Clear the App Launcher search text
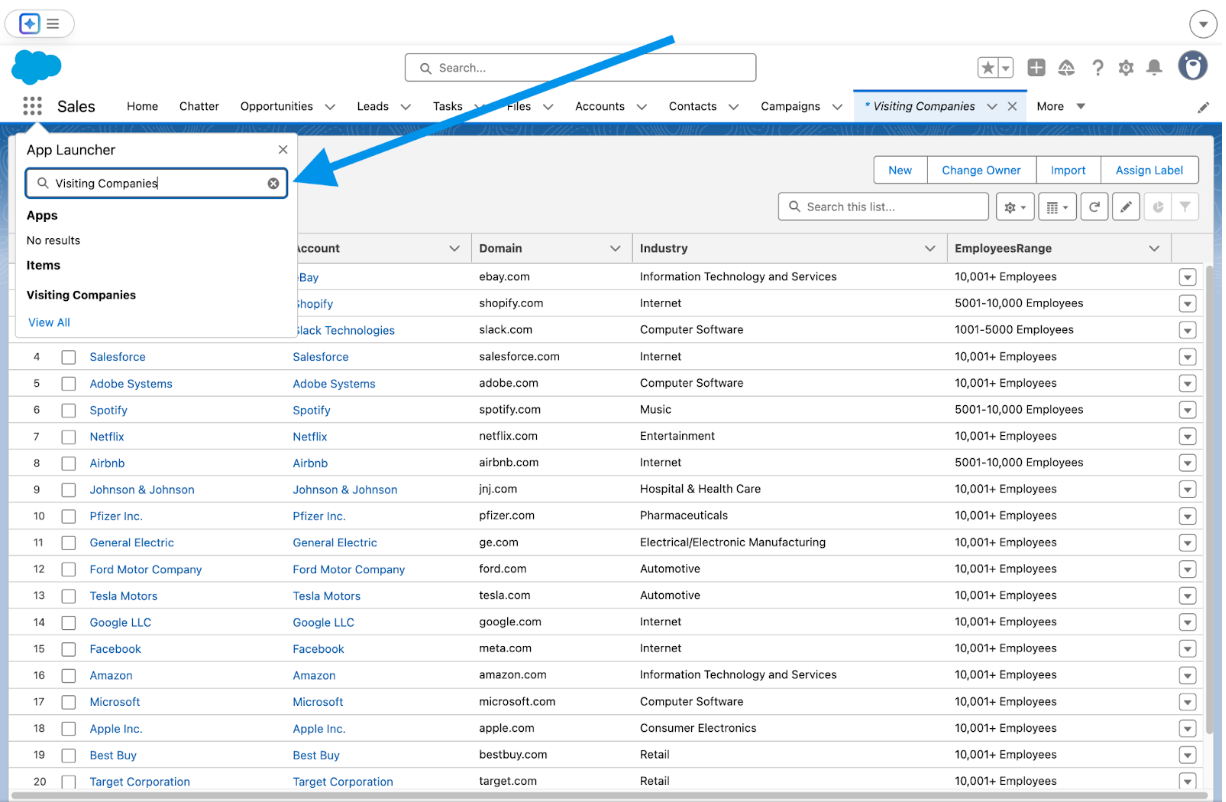Image resolution: width=1226 pixels, height=802 pixels. tap(273, 183)
